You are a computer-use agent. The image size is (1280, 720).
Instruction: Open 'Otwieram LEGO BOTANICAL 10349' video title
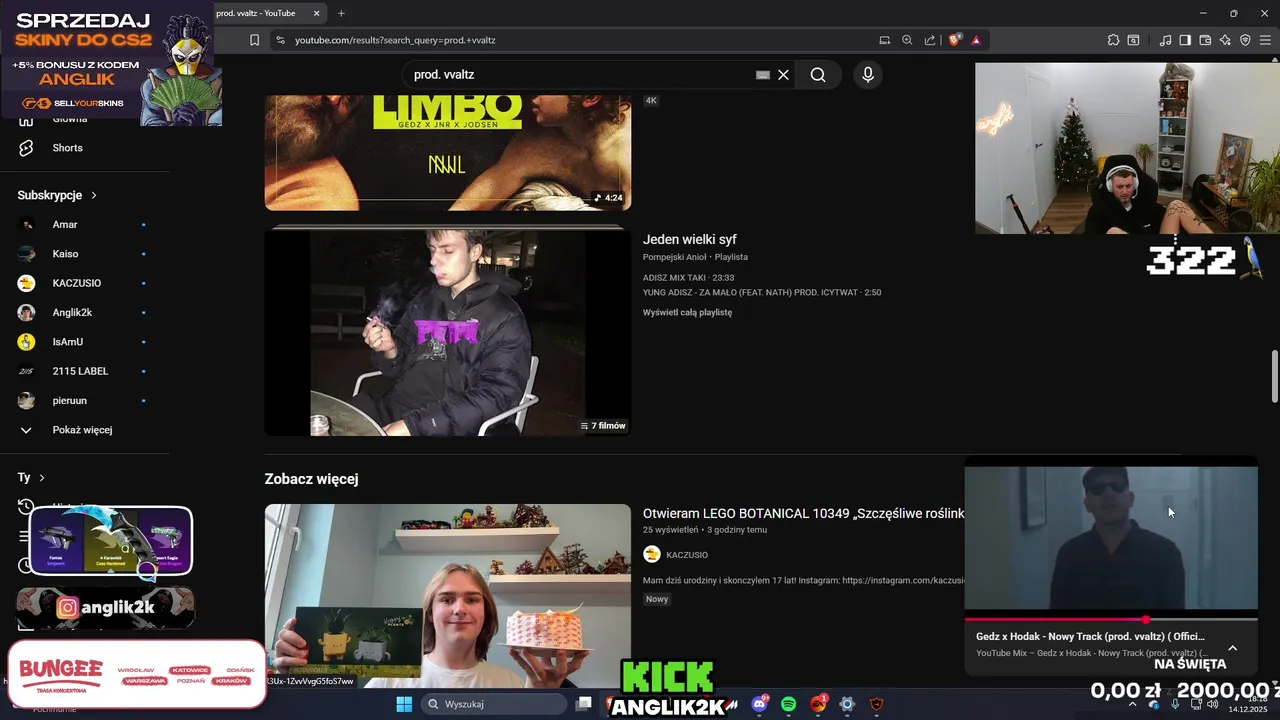[803, 514]
